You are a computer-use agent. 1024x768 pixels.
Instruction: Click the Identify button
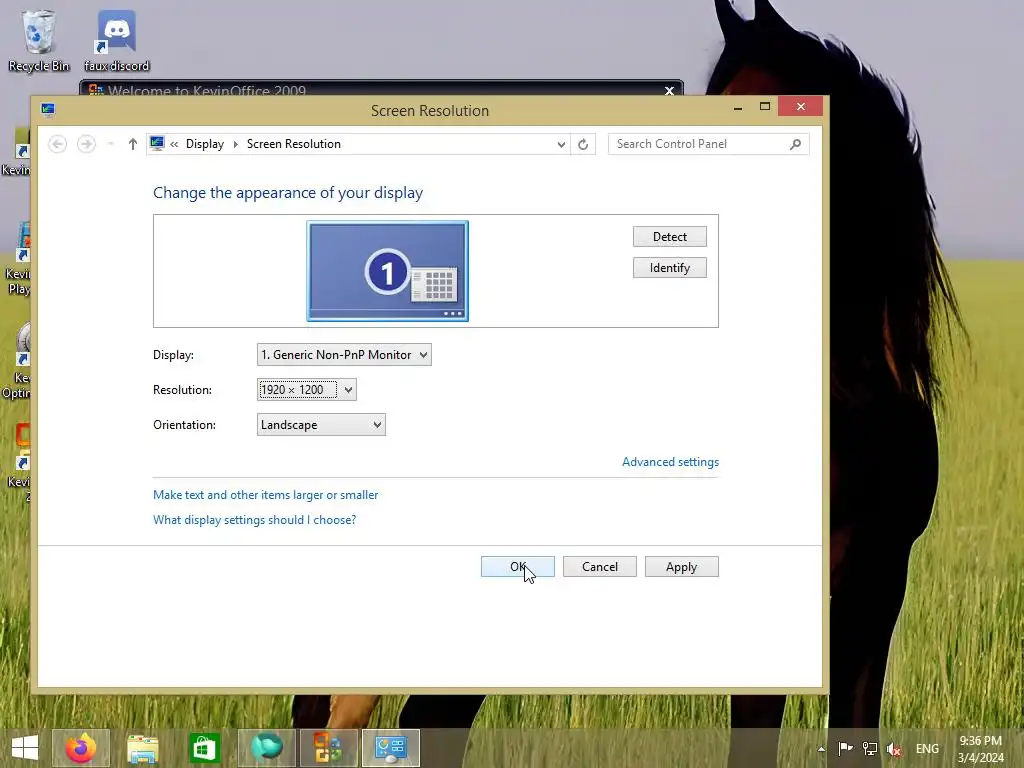pyautogui.click(x=669, y=268)
